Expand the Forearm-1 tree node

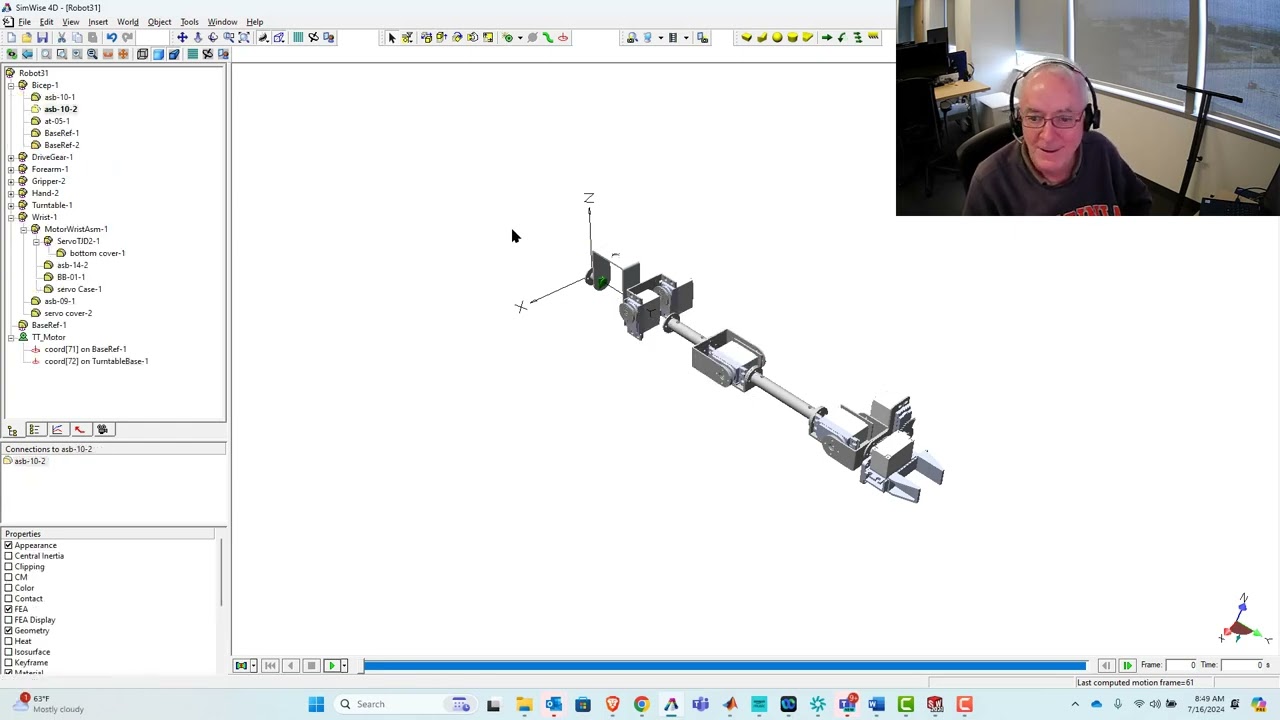[10, 169]
